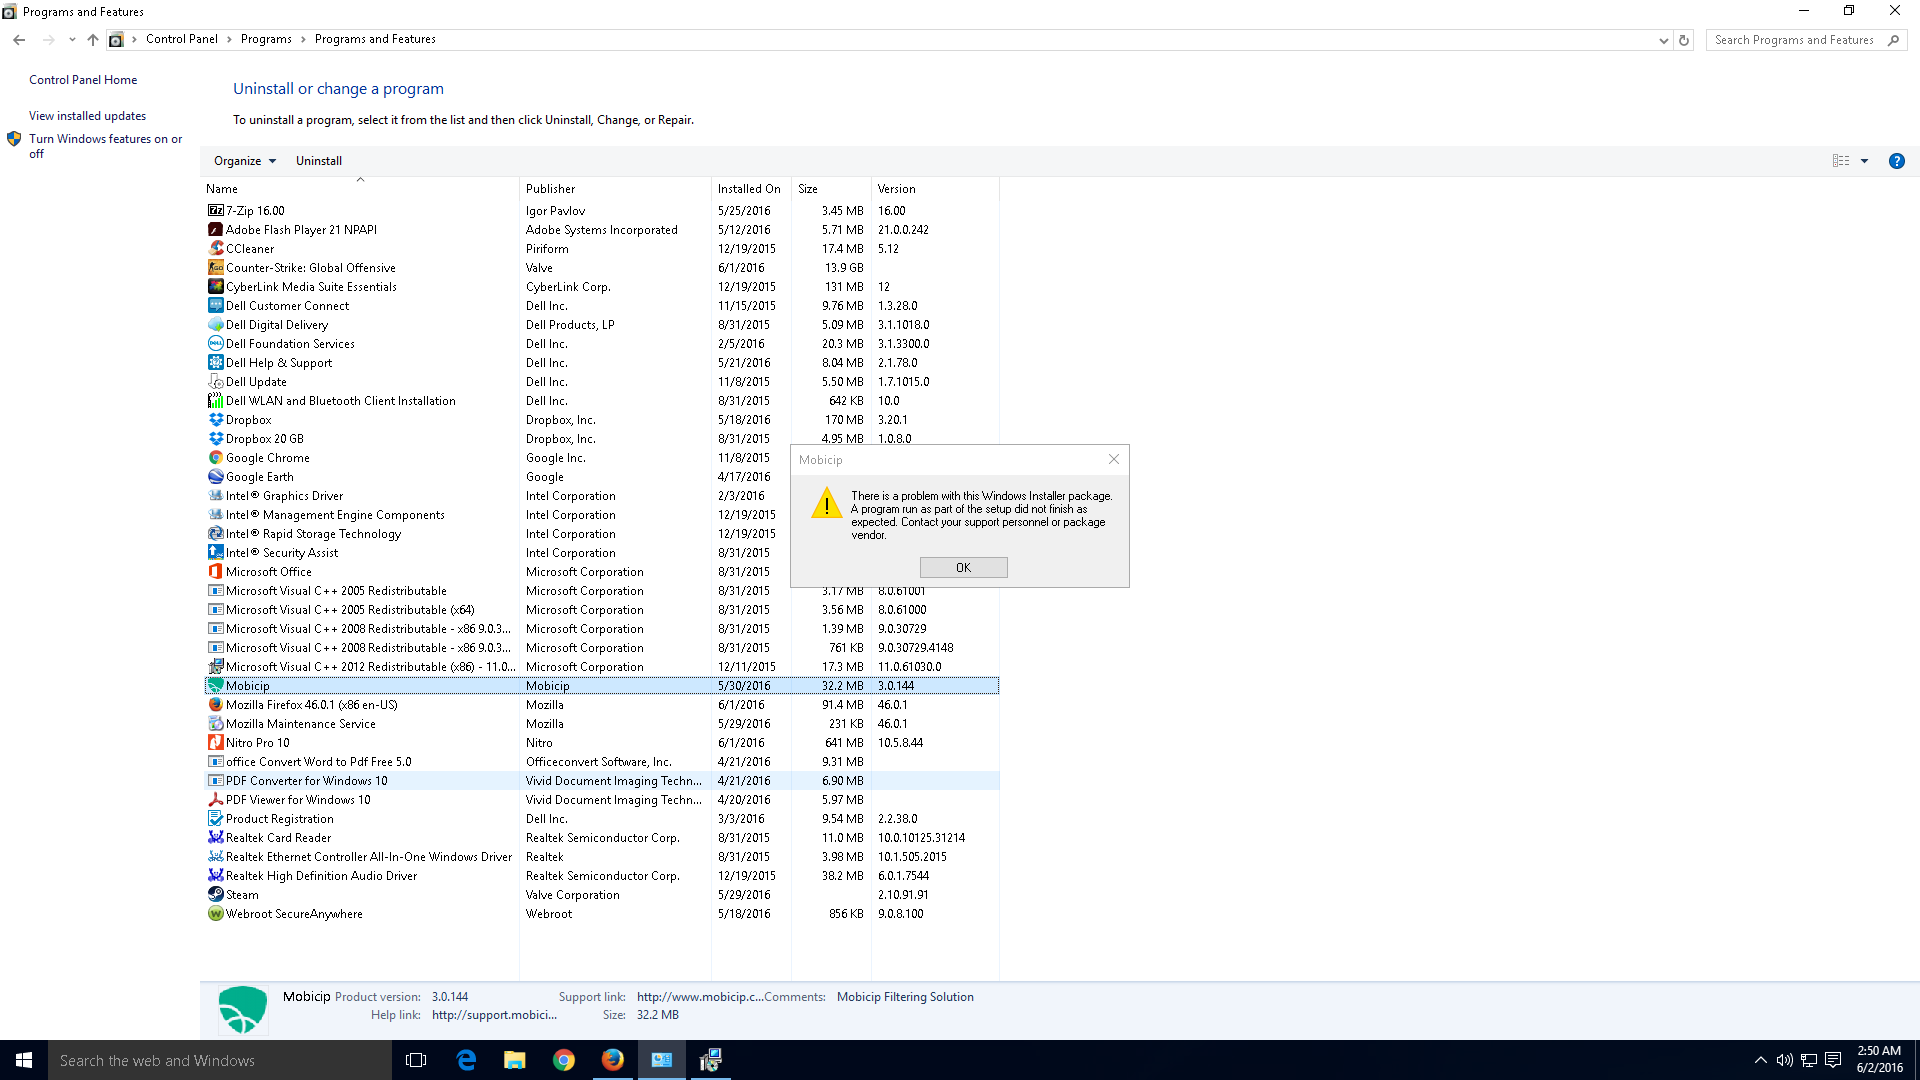The image size is (1920, 1080).
Task: Show hidden system tray icons
Action: tap(1760, 1060)
